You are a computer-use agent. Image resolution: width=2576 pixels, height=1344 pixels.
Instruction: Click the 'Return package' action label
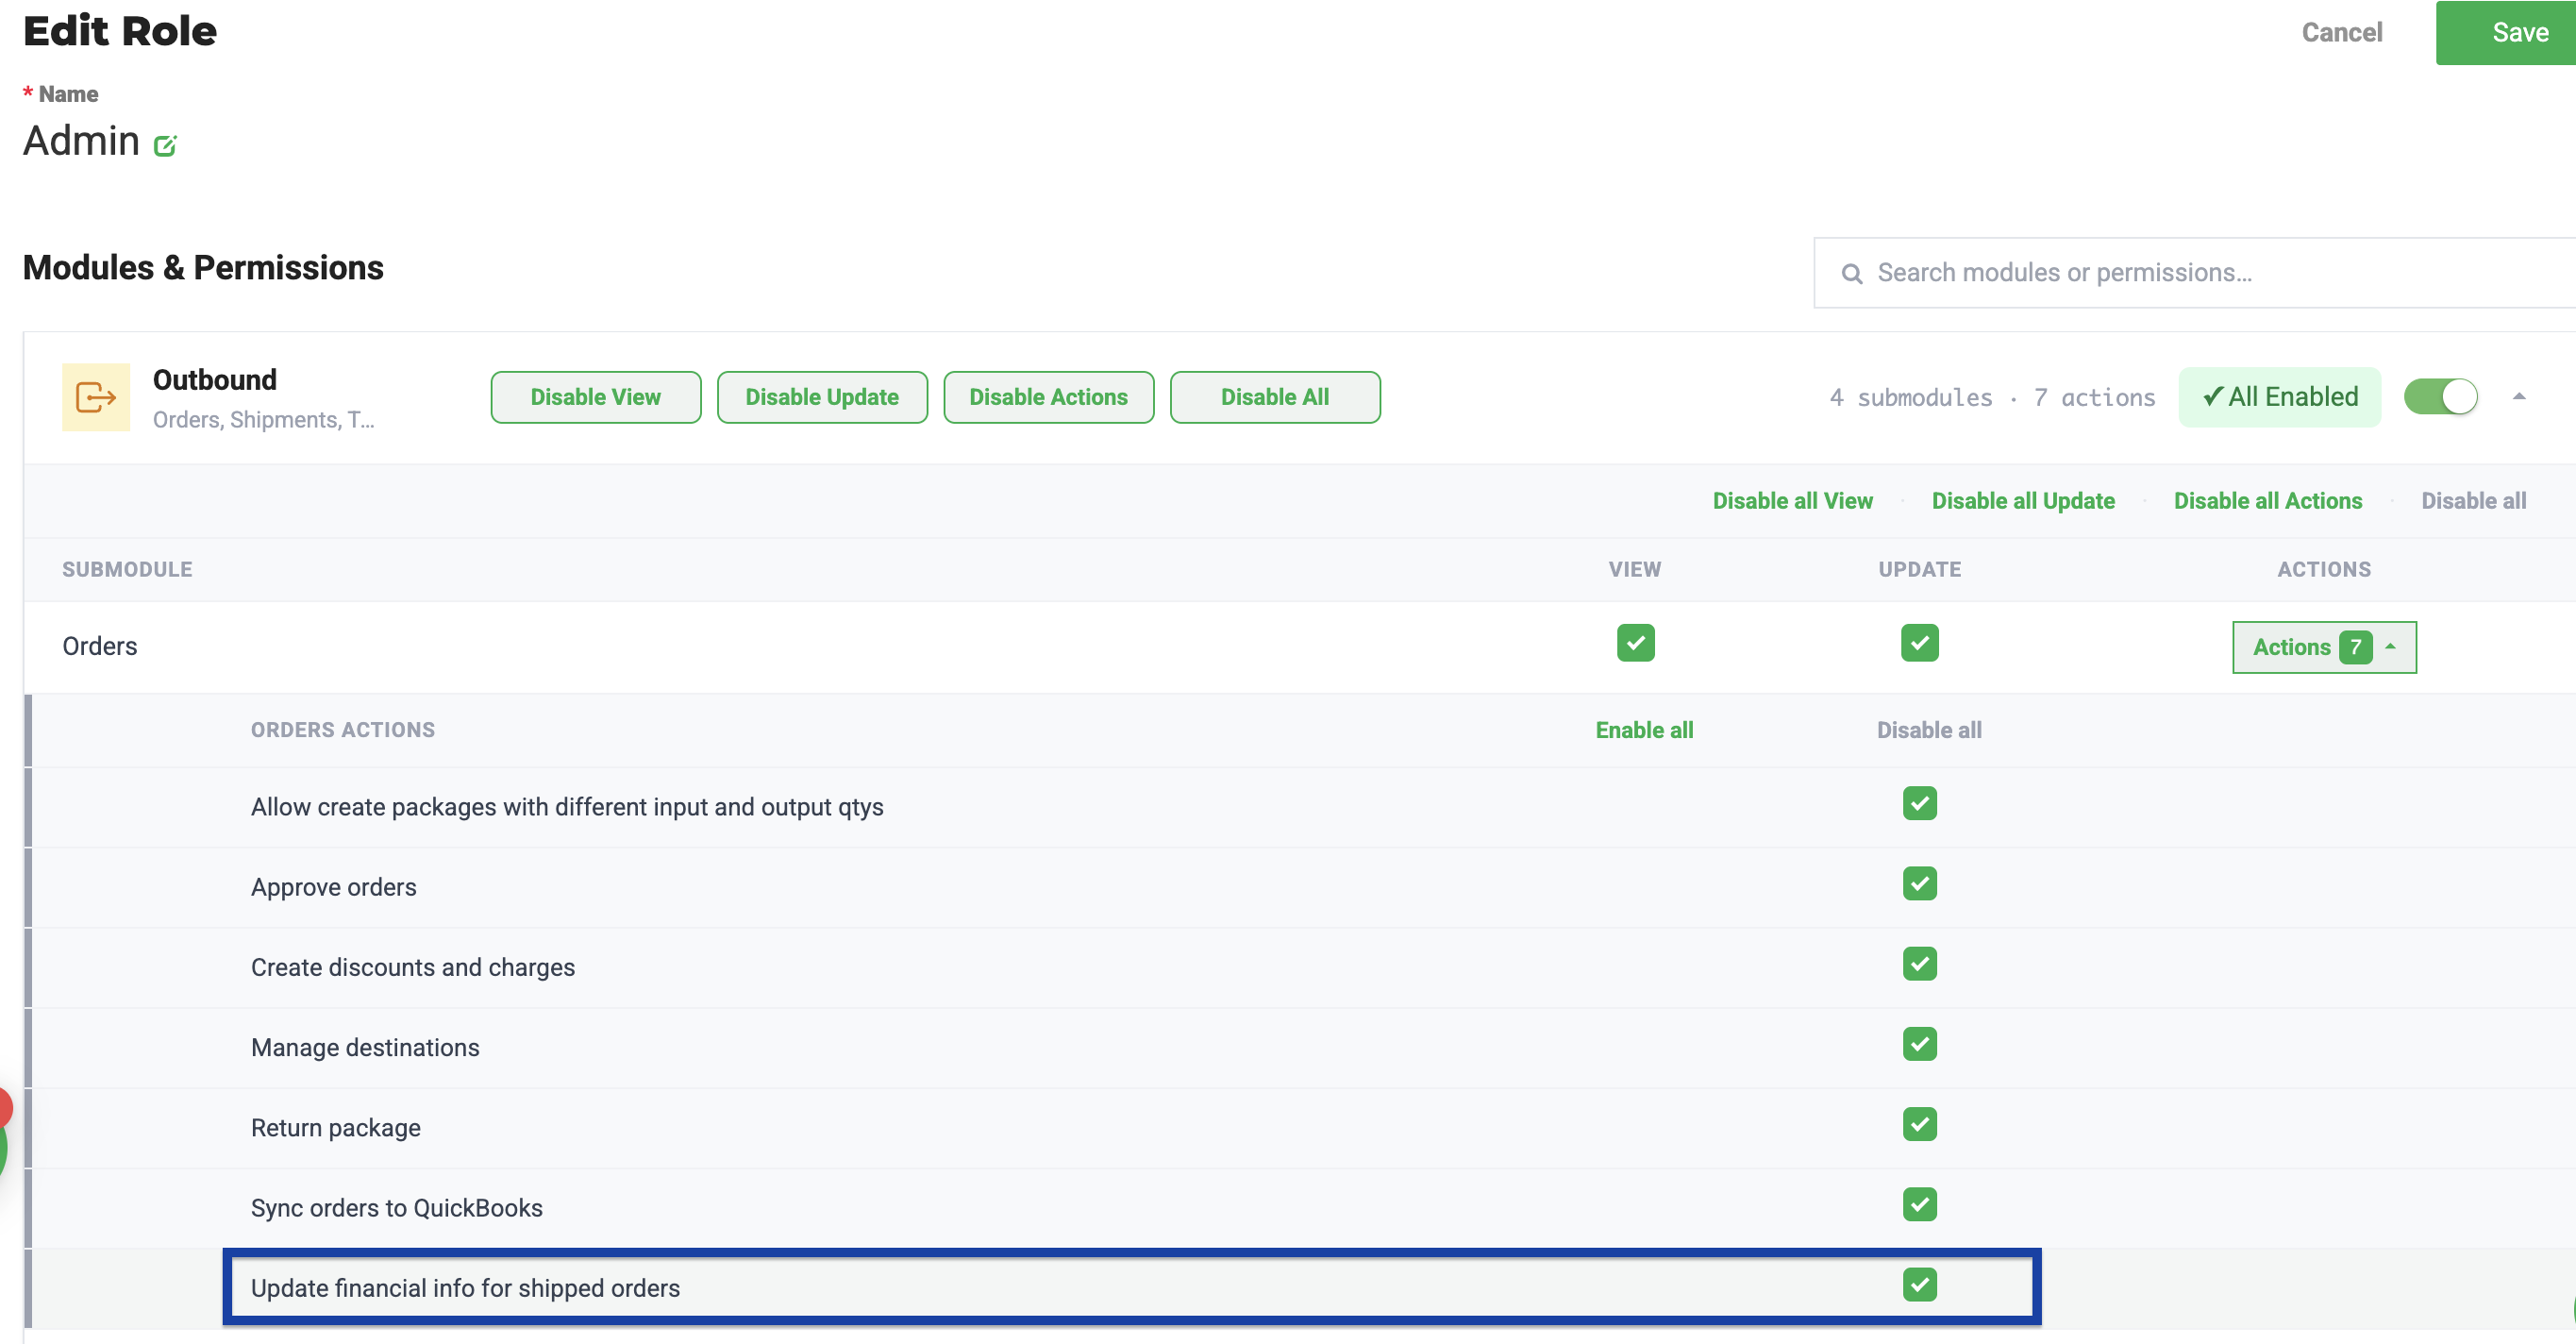[336, 1128]
